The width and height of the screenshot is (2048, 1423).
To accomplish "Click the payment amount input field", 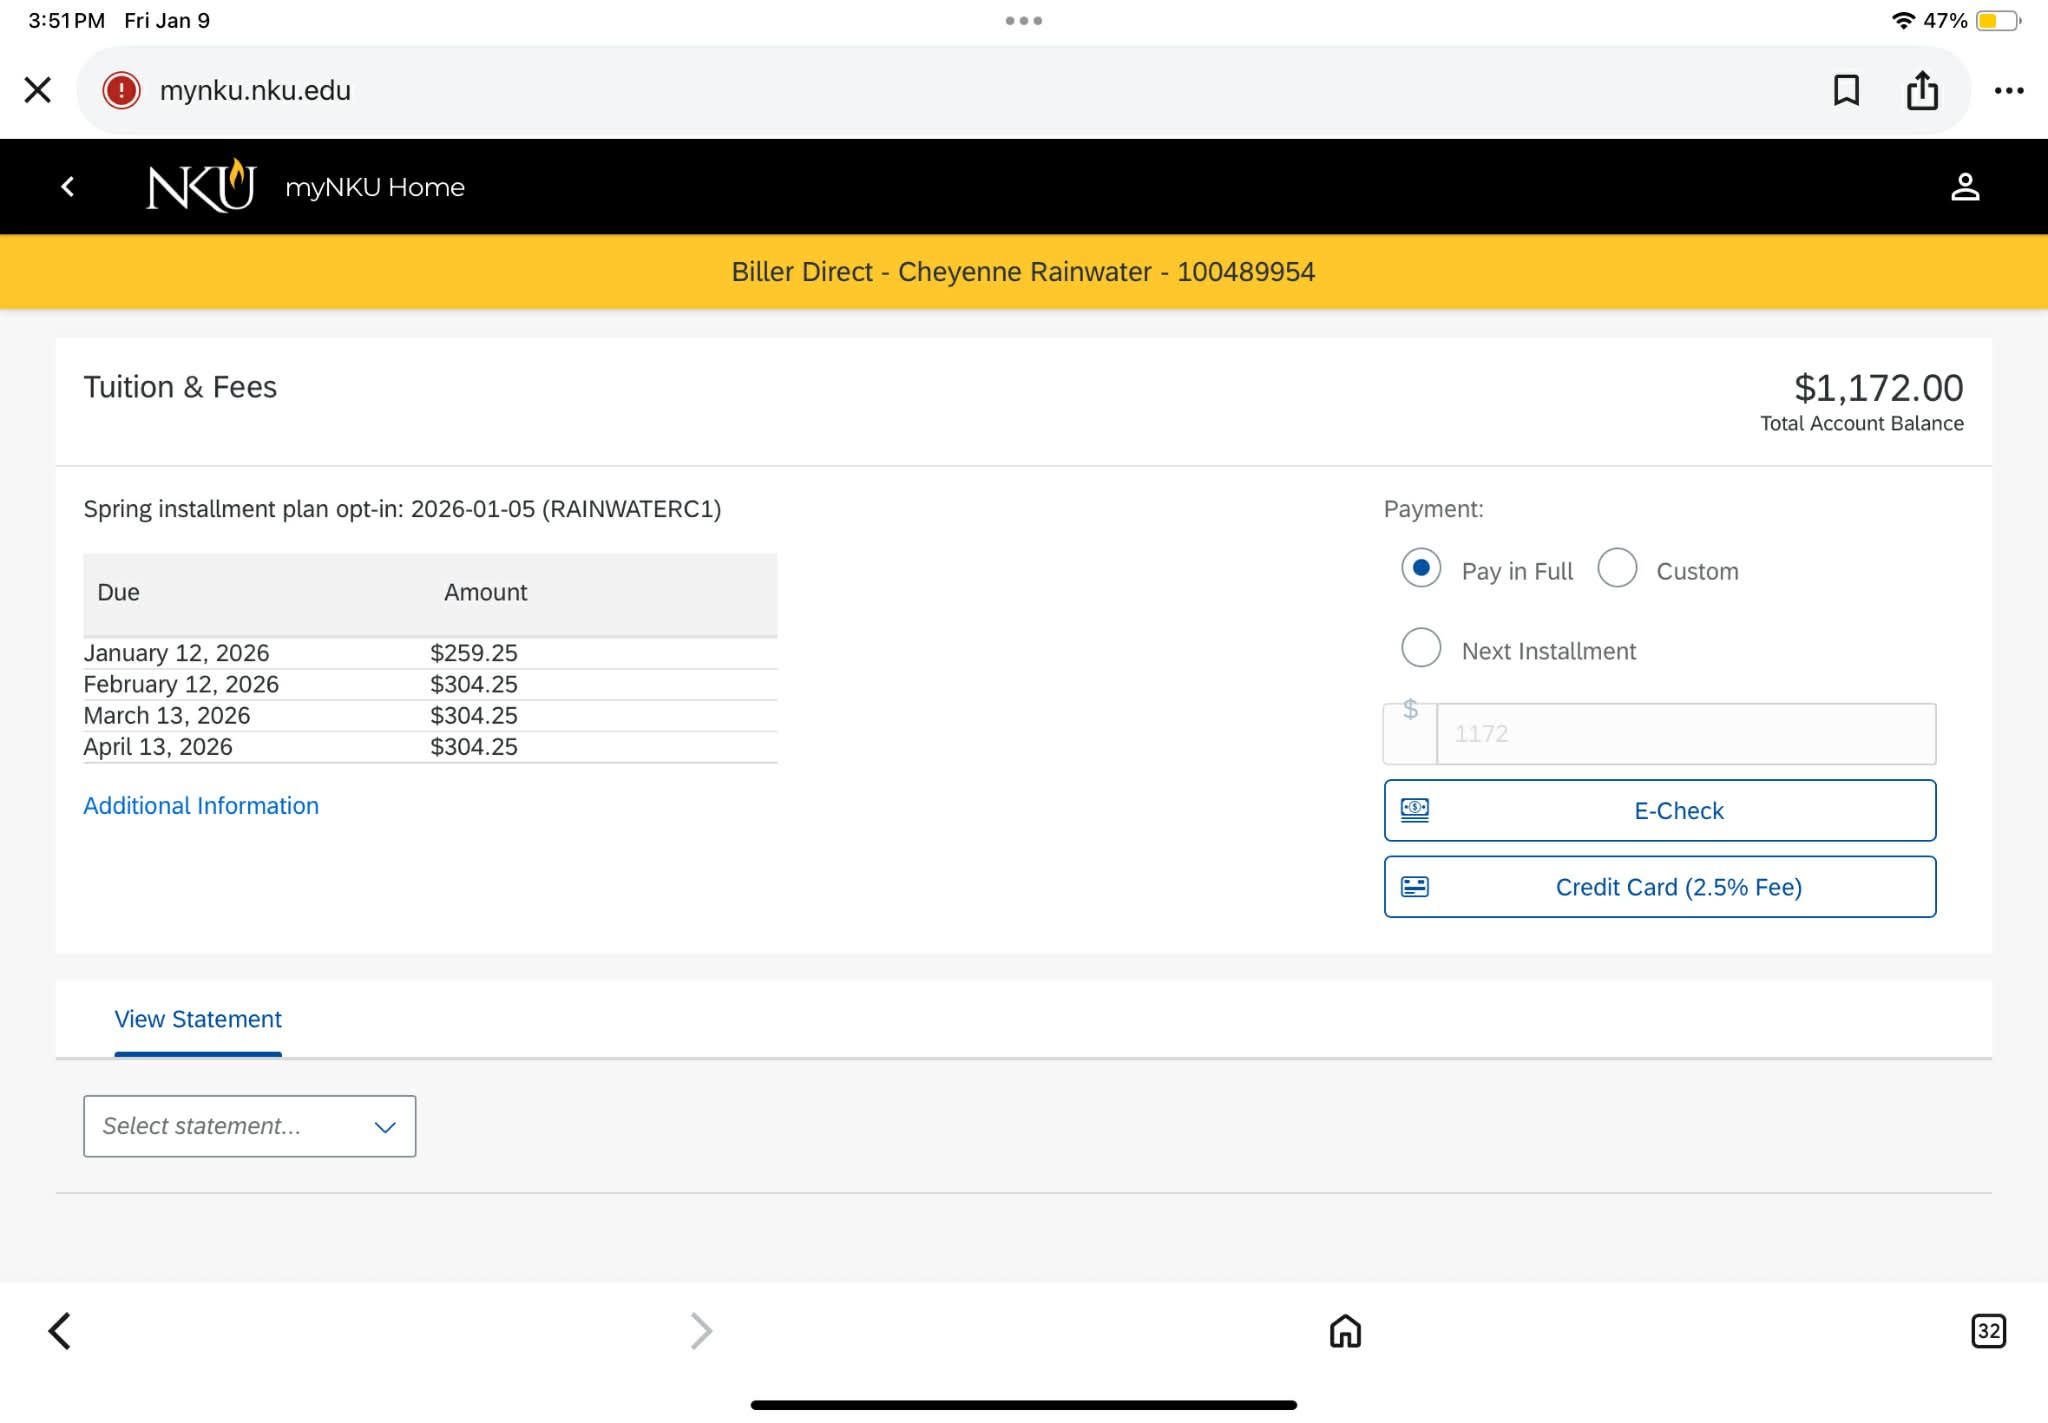I will 1684,734.
